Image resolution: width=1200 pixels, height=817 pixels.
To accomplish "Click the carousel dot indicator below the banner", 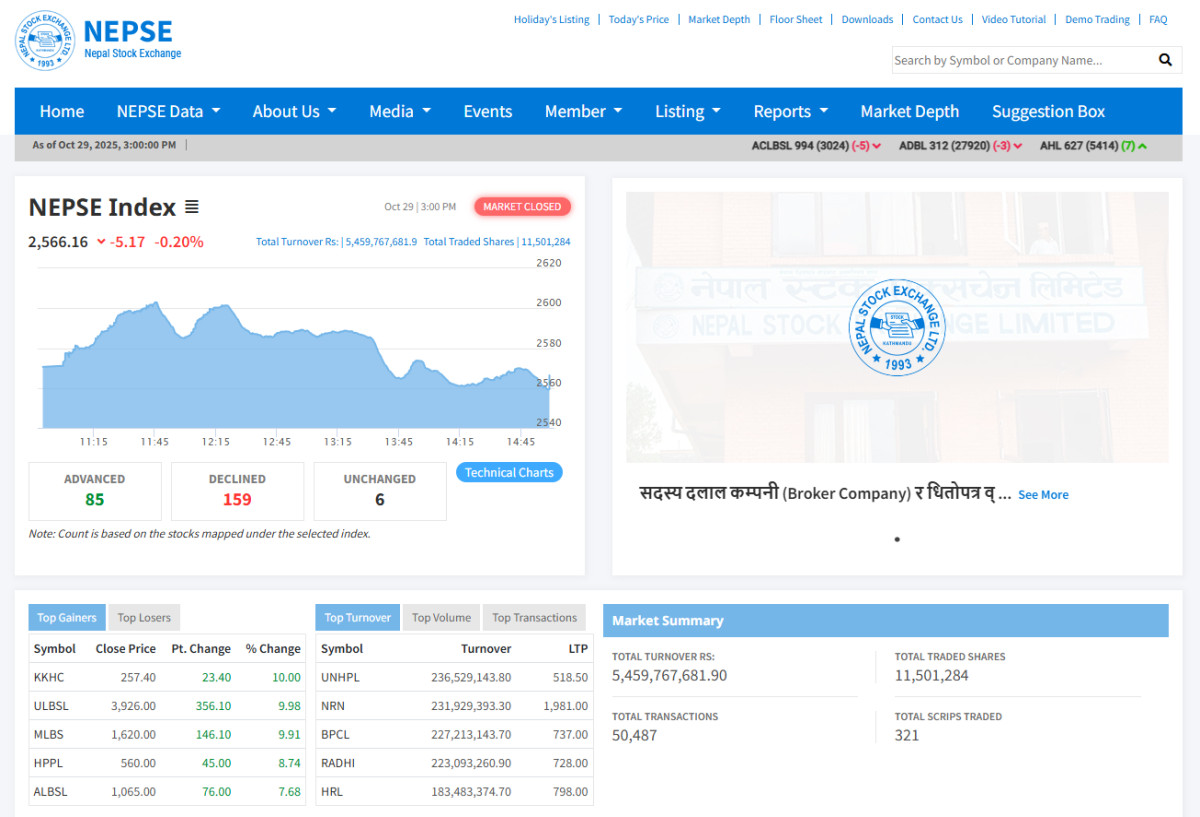I will (897, 539).
